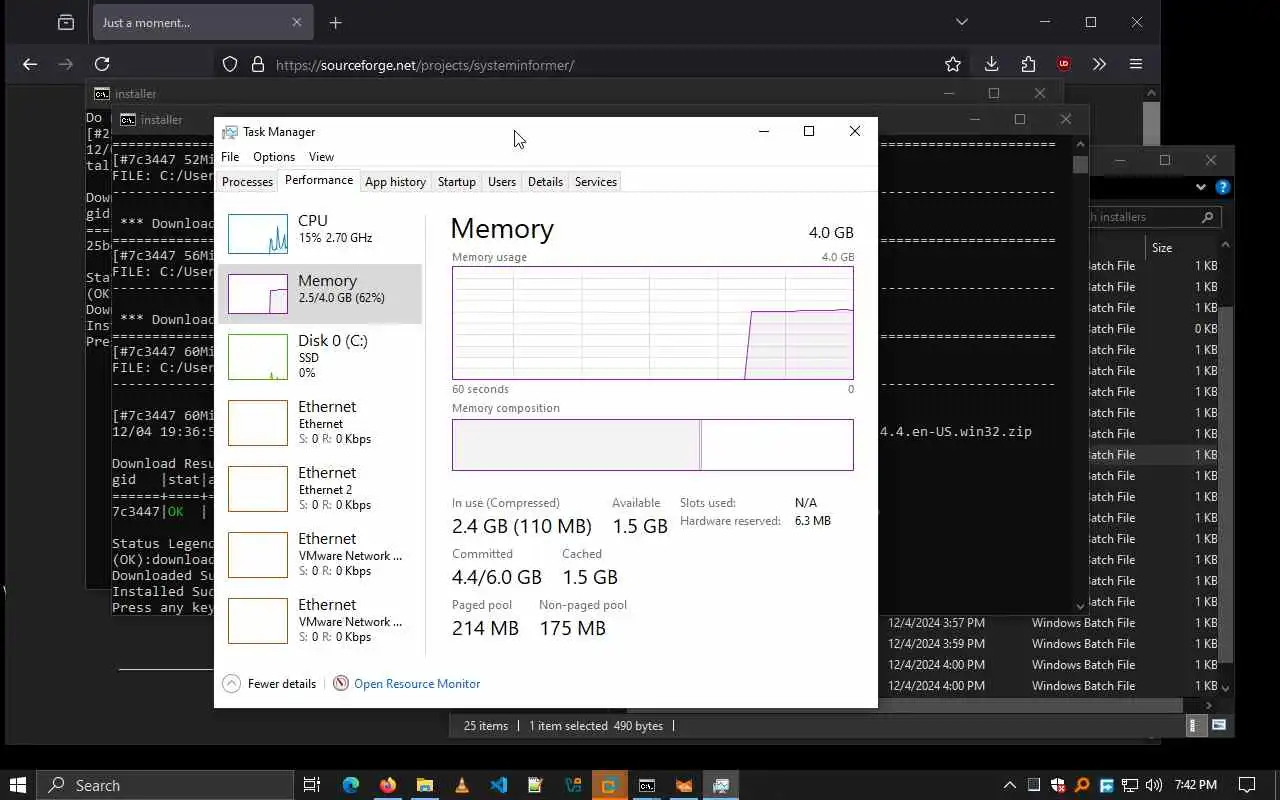Click the taskbar Search box
Viewport: 1280px width, 800px height.
[166, 785]
